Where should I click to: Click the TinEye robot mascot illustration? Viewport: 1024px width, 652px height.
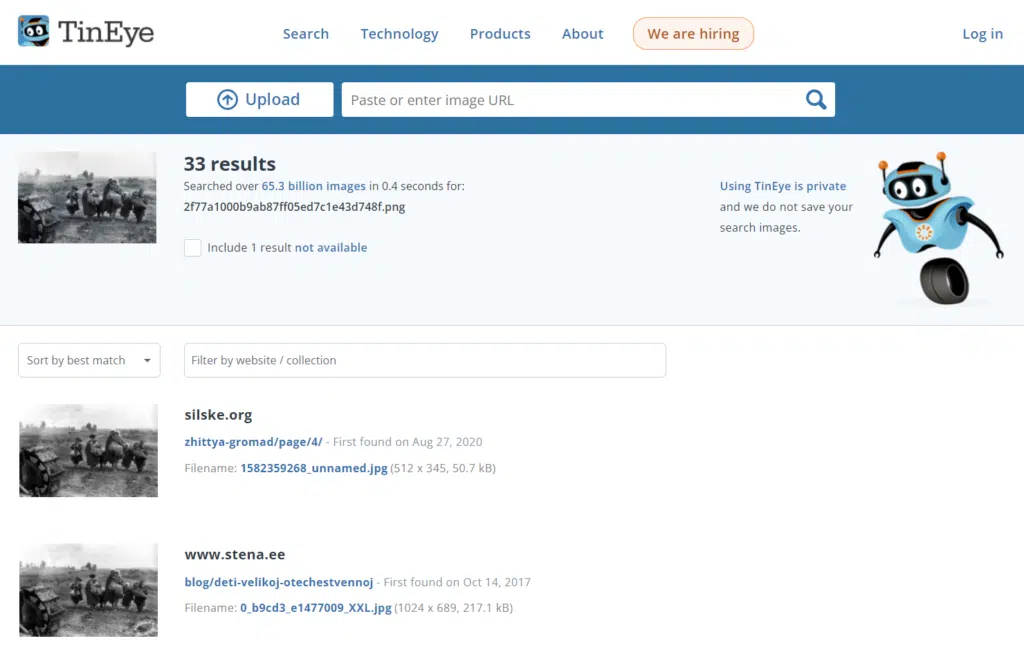pyautogui.click(x=936, y=229)
